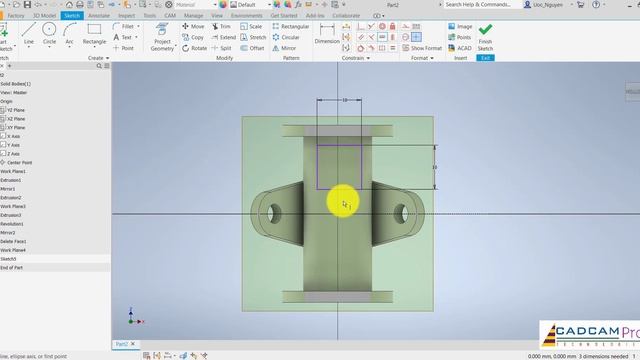Viewport: 640px width, 360px height.
Task: Apply the Concentric constraint
Action: [382, 27]
